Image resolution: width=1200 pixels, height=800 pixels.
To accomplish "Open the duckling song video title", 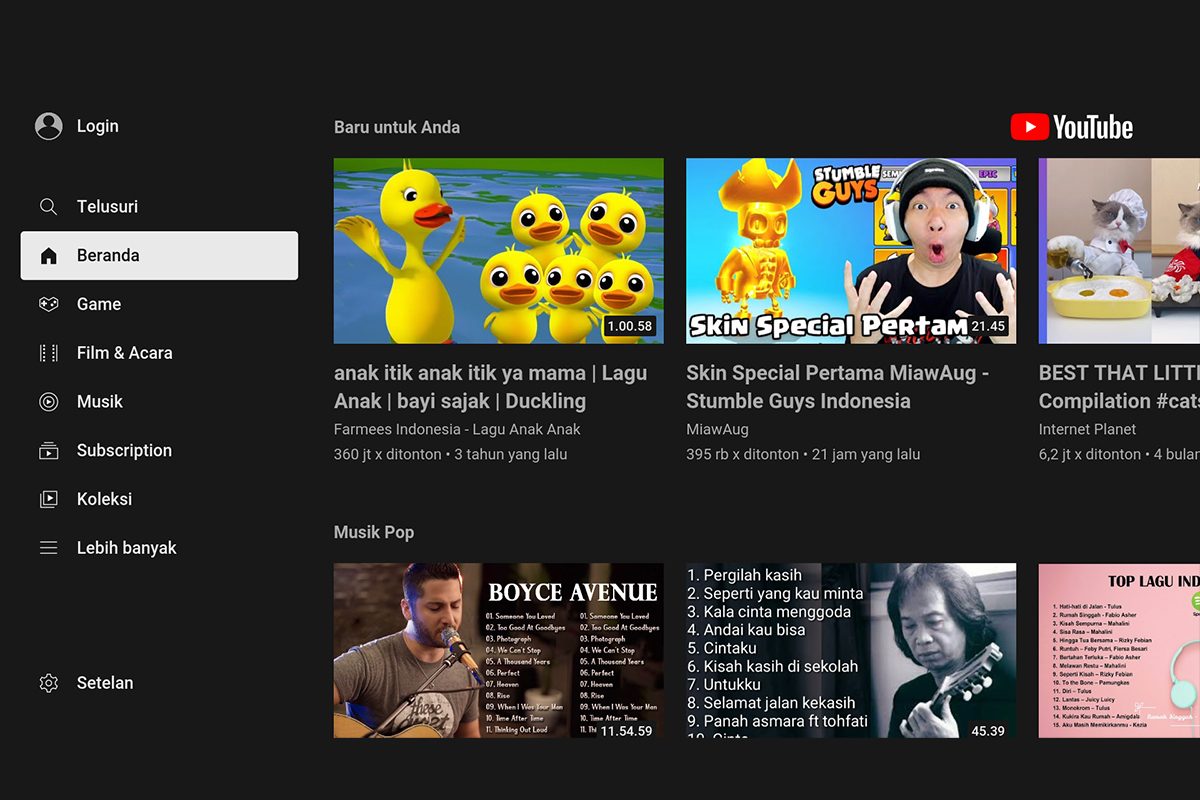I will (x=490, y=387).
